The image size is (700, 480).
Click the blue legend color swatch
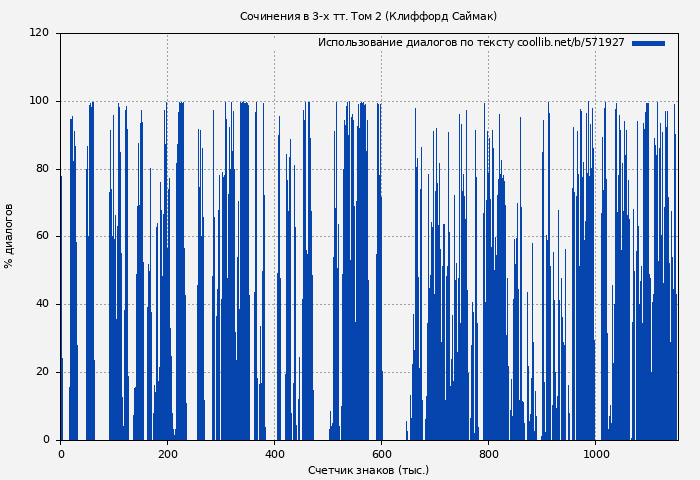(x=648, y=43)
